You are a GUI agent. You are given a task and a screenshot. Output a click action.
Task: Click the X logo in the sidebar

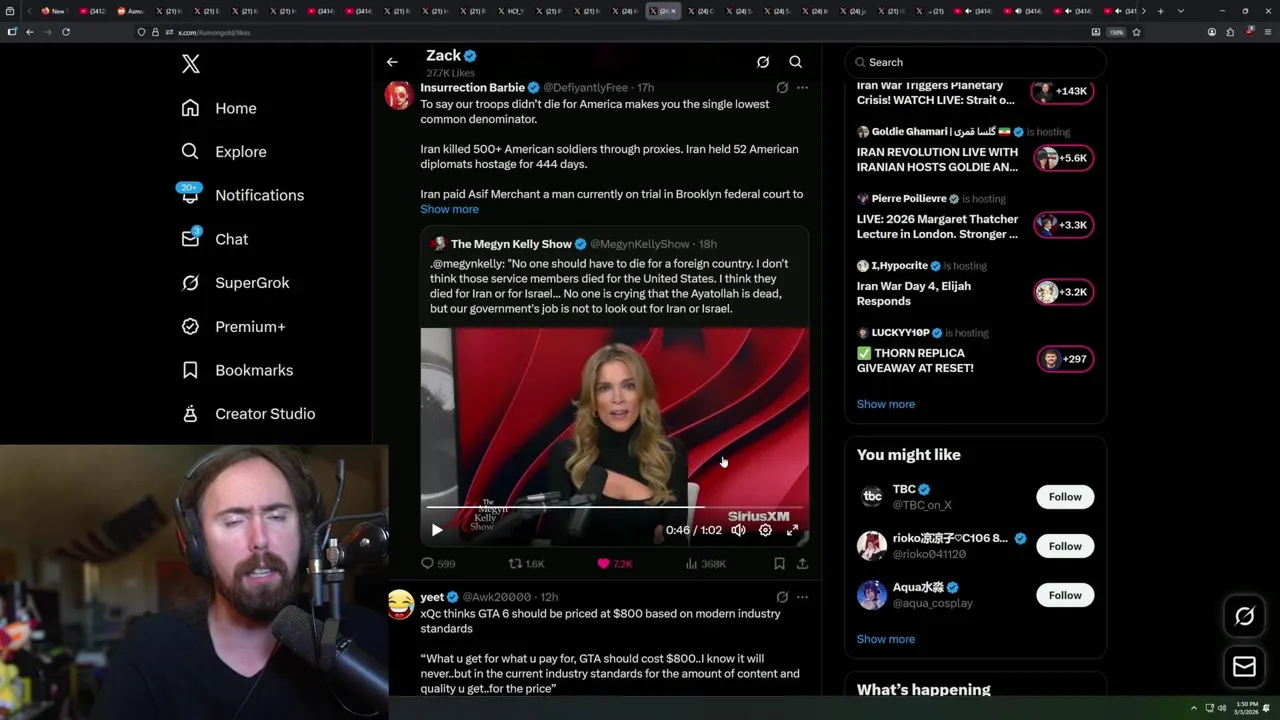191,64
